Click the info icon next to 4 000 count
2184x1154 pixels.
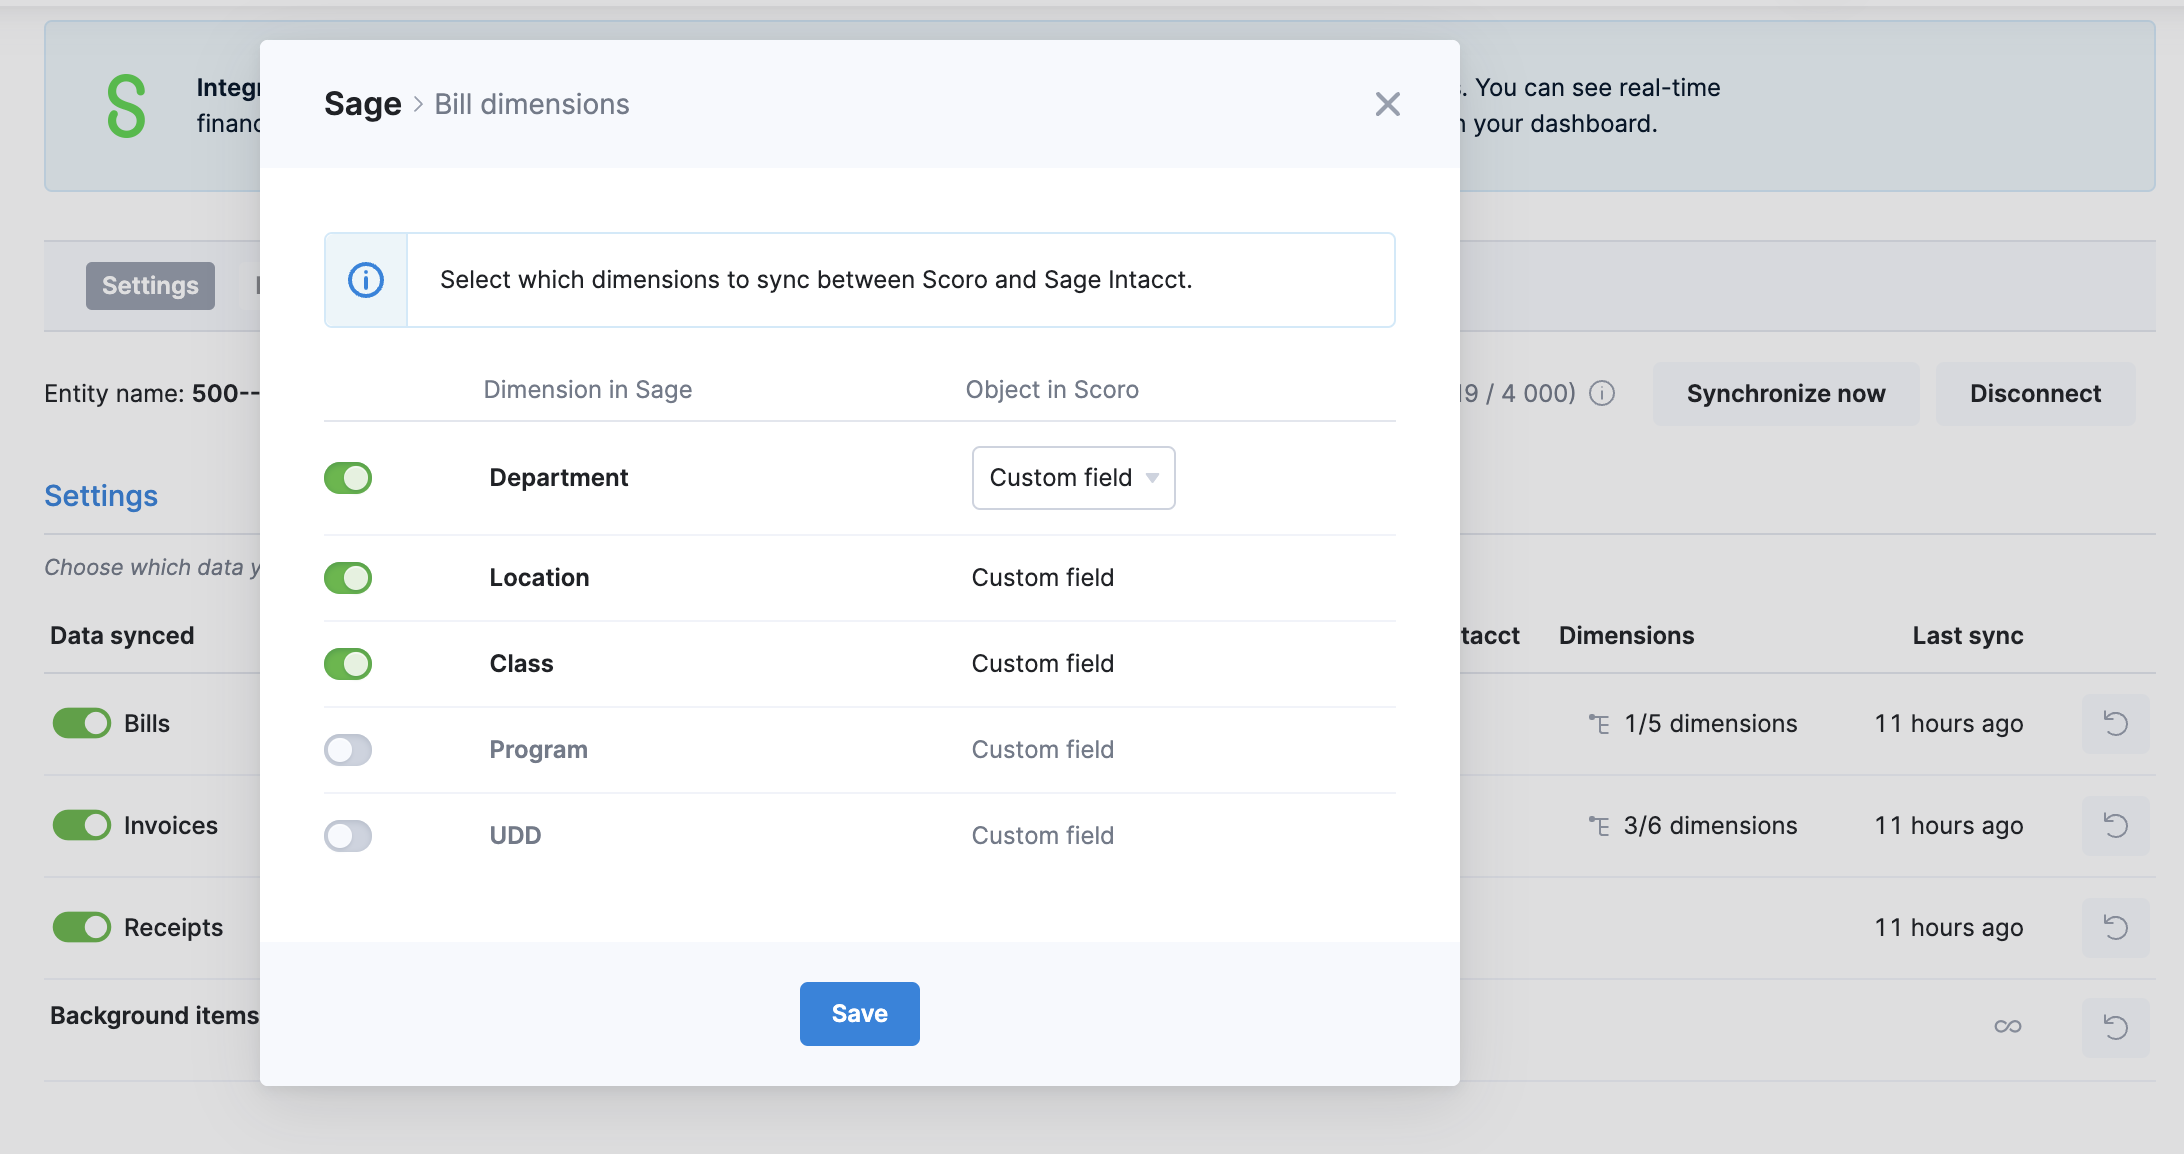click(x=1602, y=393)
